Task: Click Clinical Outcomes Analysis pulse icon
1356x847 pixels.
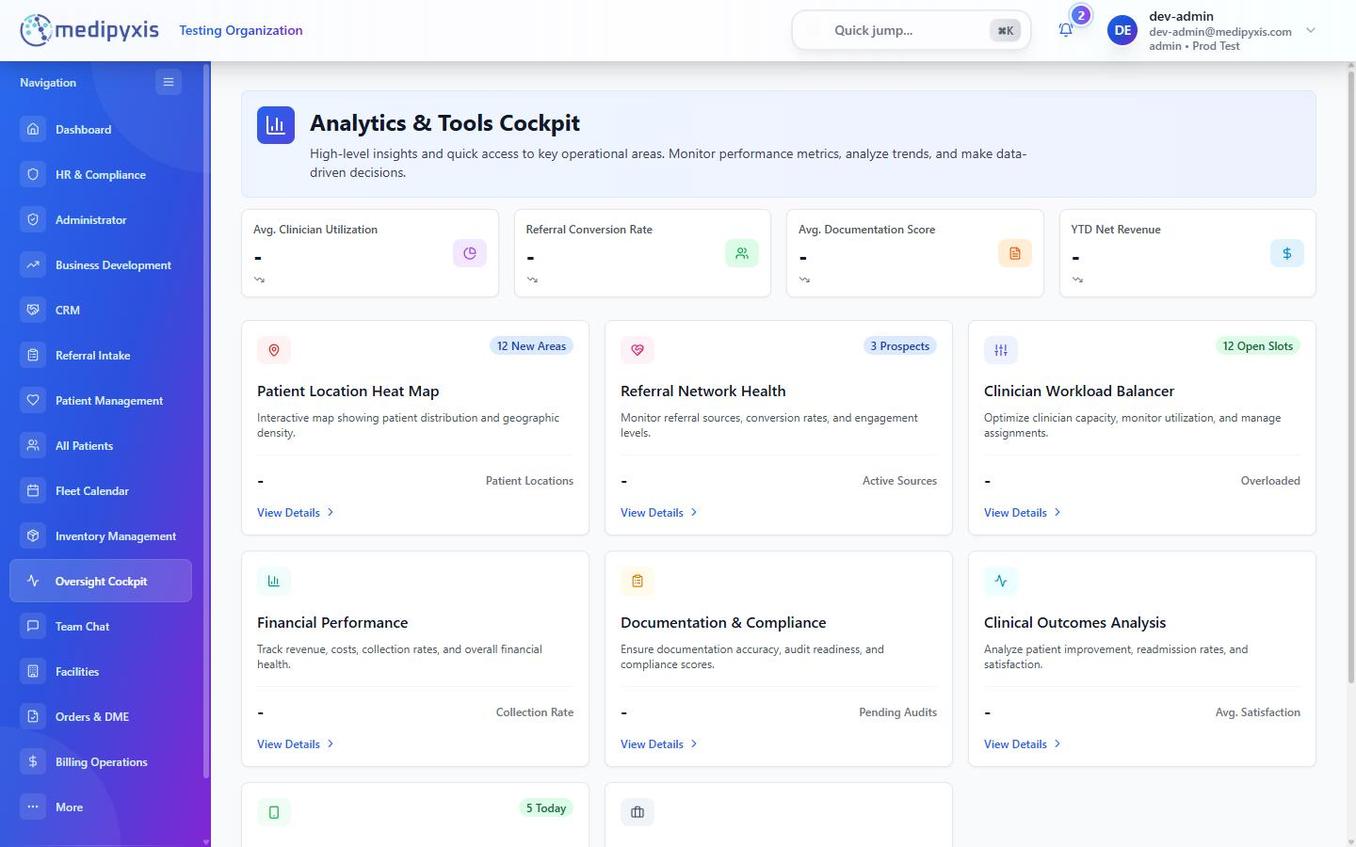Action: point(1001,581)
